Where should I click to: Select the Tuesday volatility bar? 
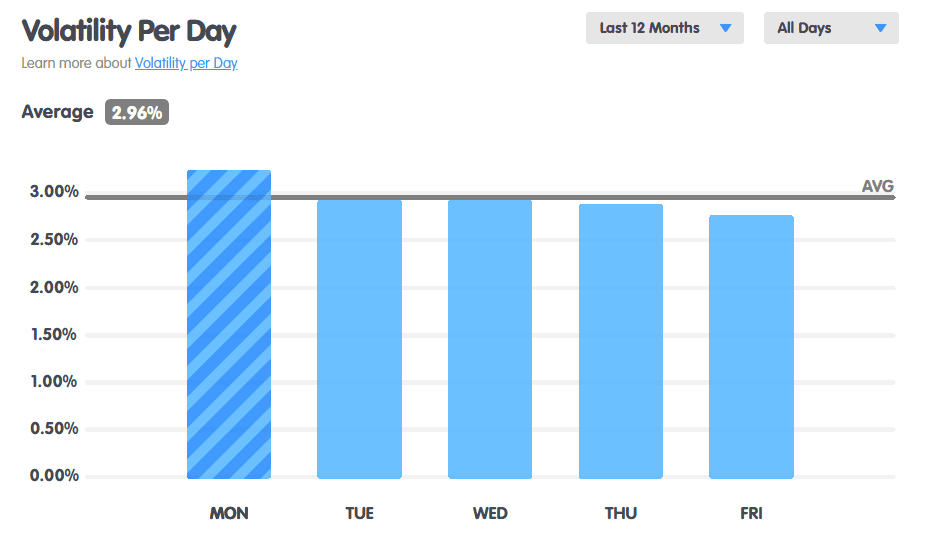pos(359,339)
